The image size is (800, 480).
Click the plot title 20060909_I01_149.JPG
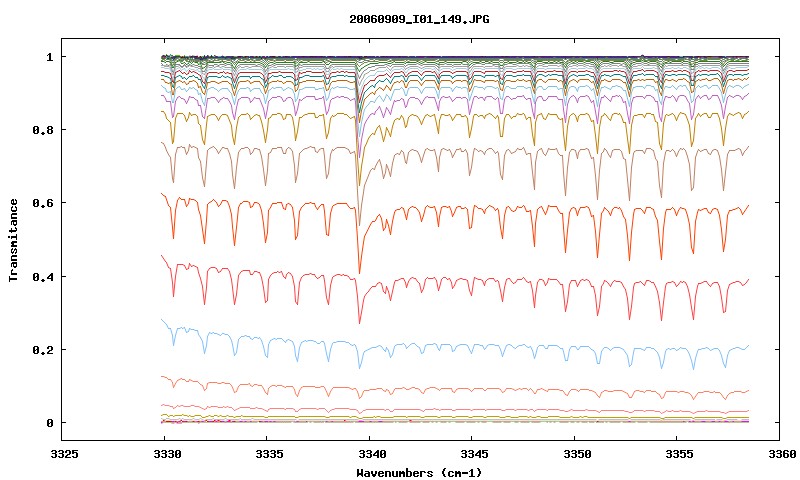click(x=419, y=20)
